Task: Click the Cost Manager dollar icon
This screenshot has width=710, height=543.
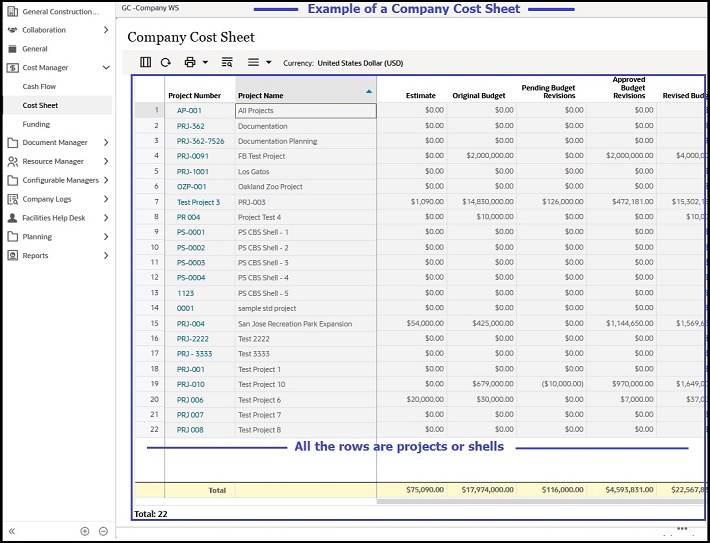Action: click(x=13, y=67)
